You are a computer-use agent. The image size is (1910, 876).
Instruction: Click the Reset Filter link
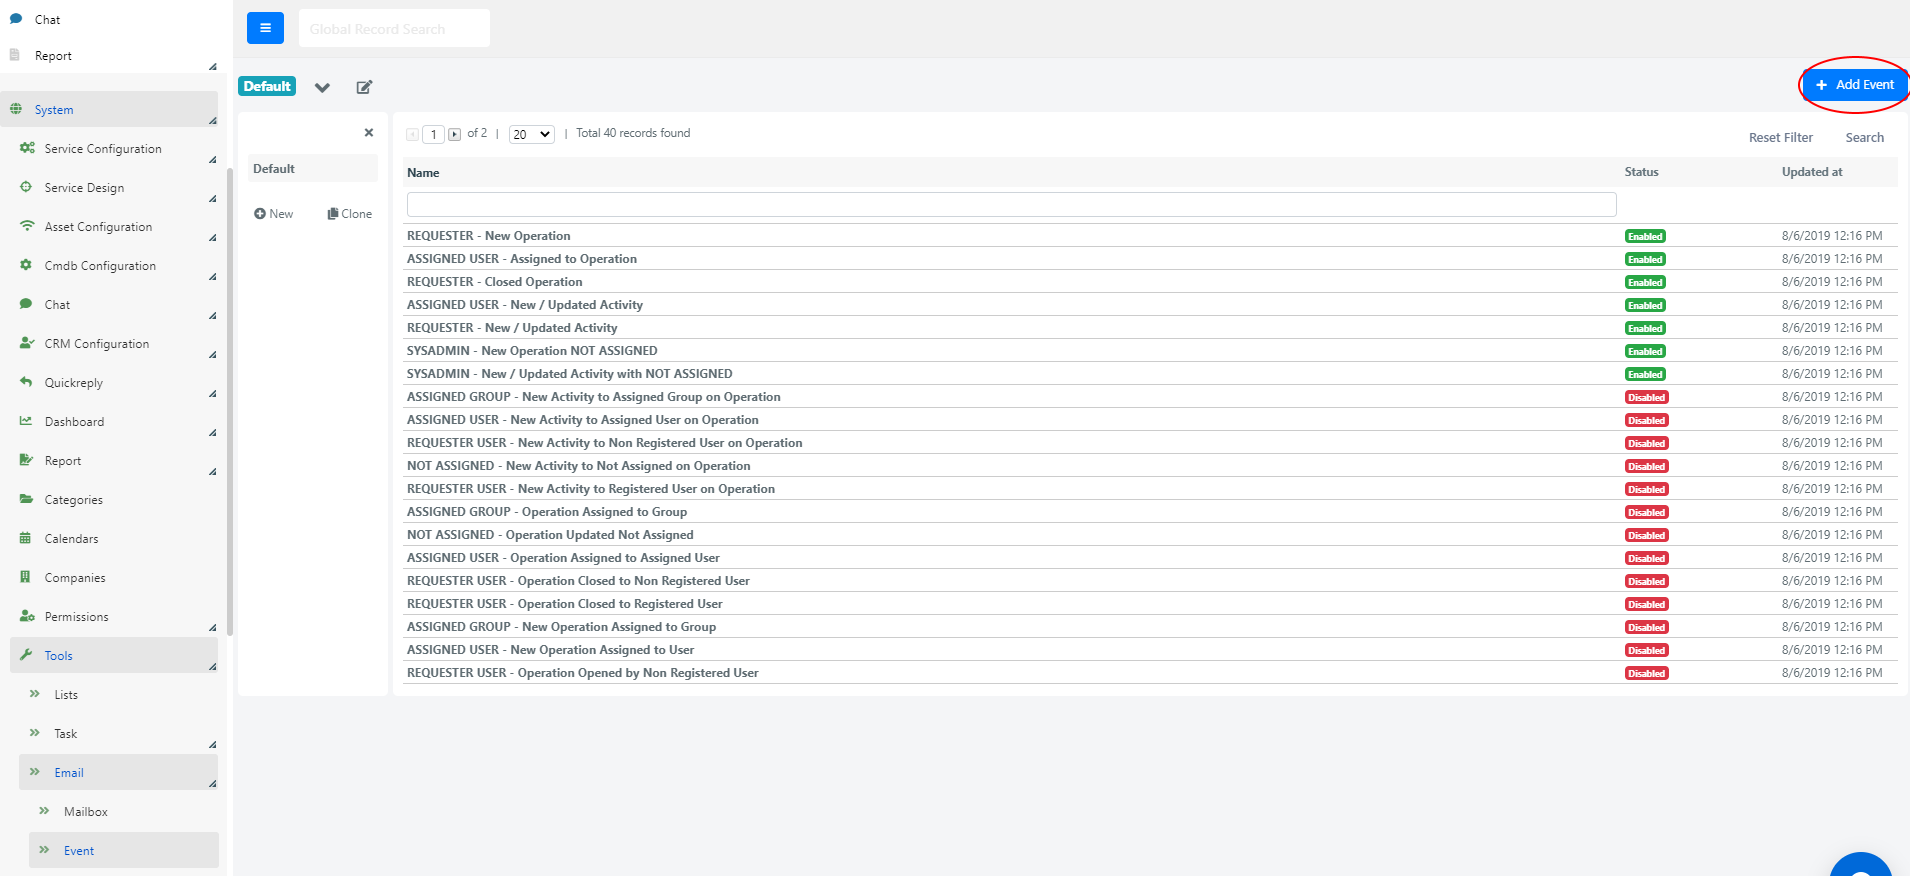(1780, 138)
